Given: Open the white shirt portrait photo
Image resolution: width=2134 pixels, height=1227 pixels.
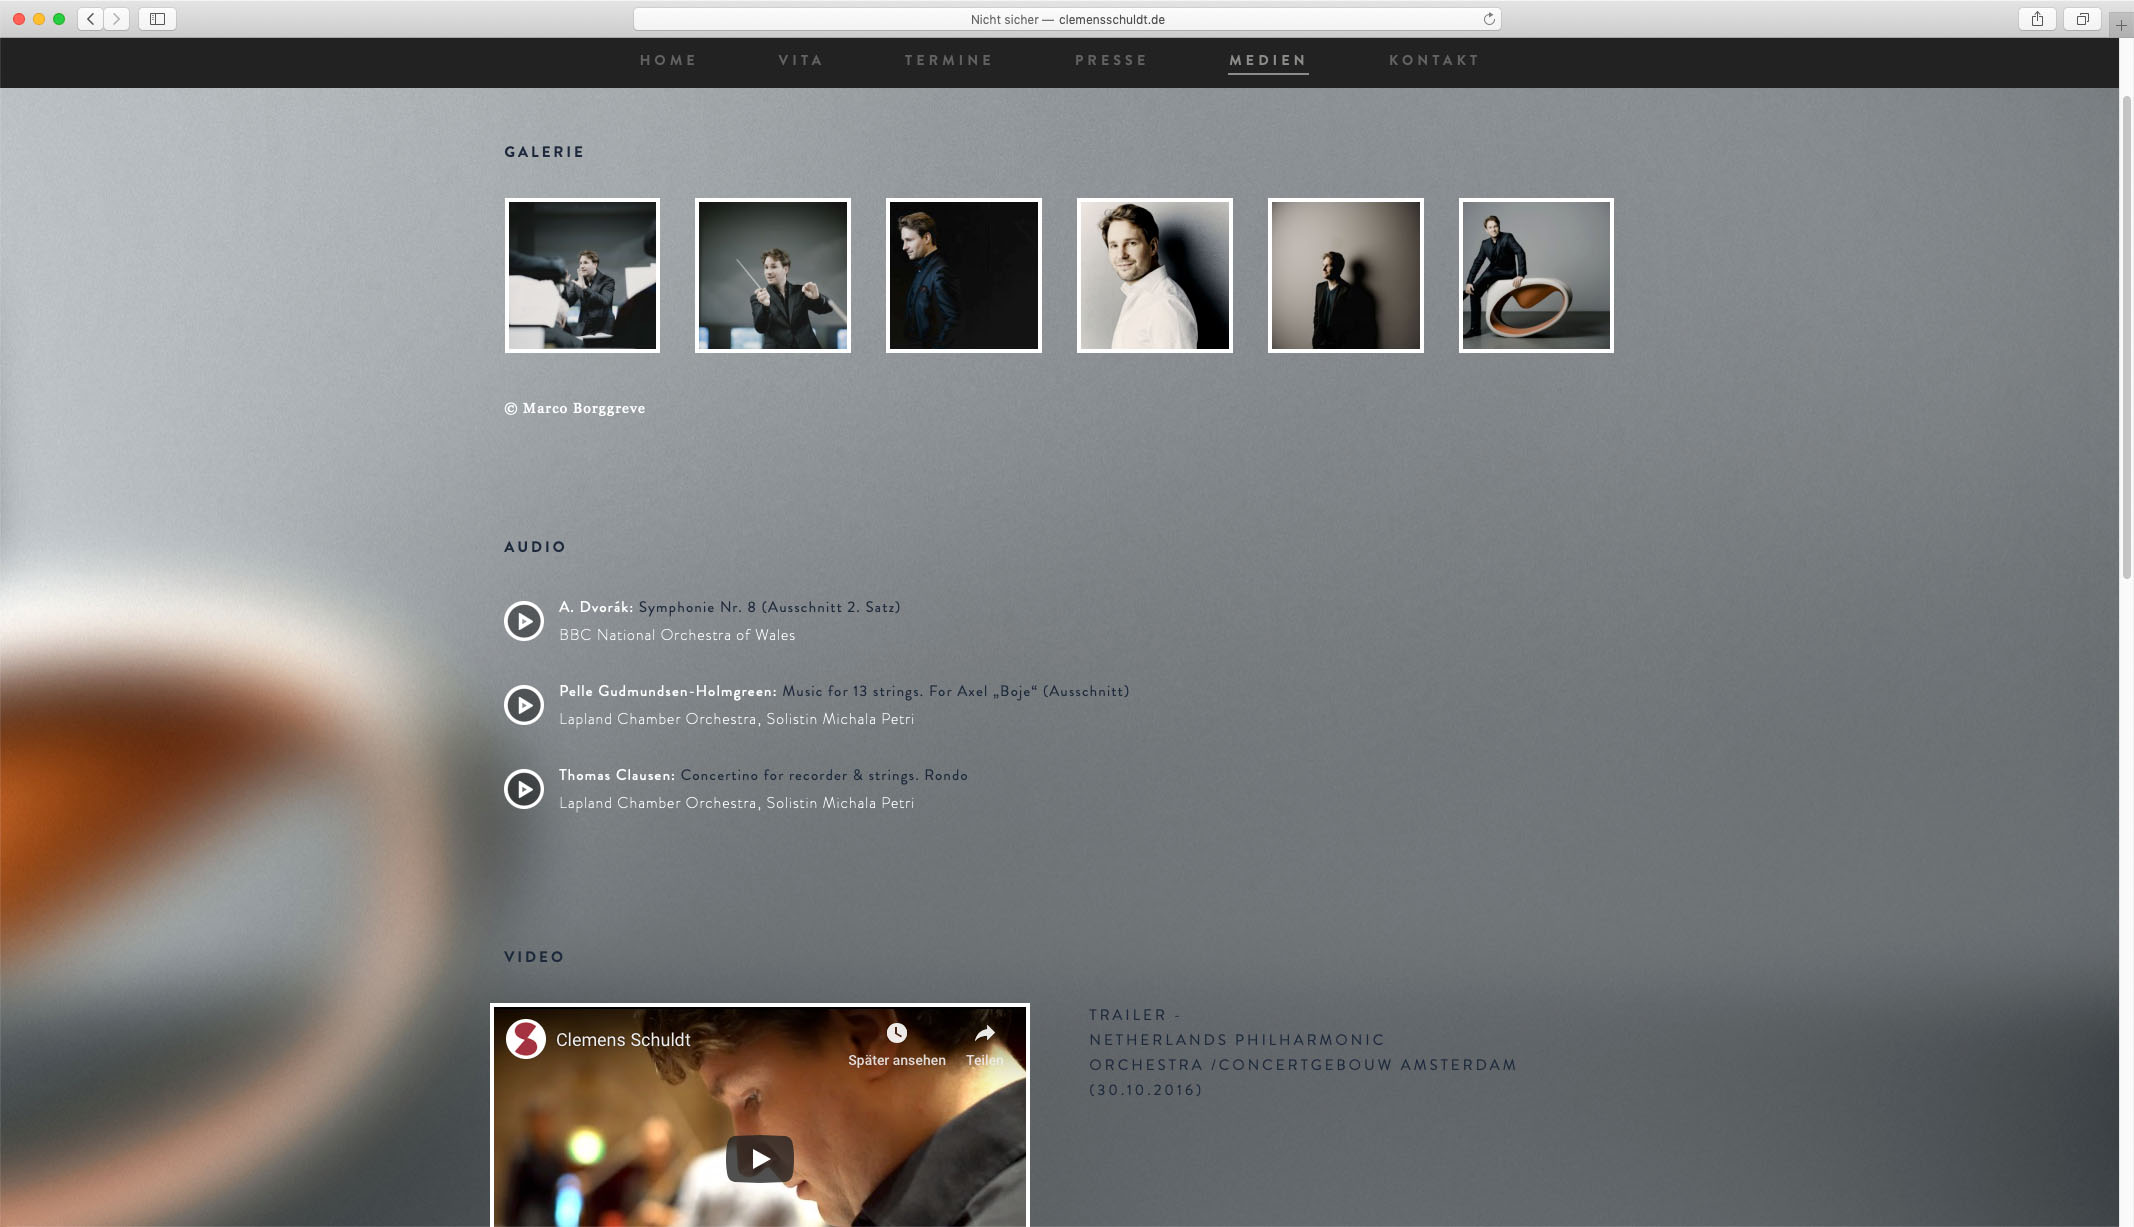Looking at the screenshot, I should [1154, 275].
